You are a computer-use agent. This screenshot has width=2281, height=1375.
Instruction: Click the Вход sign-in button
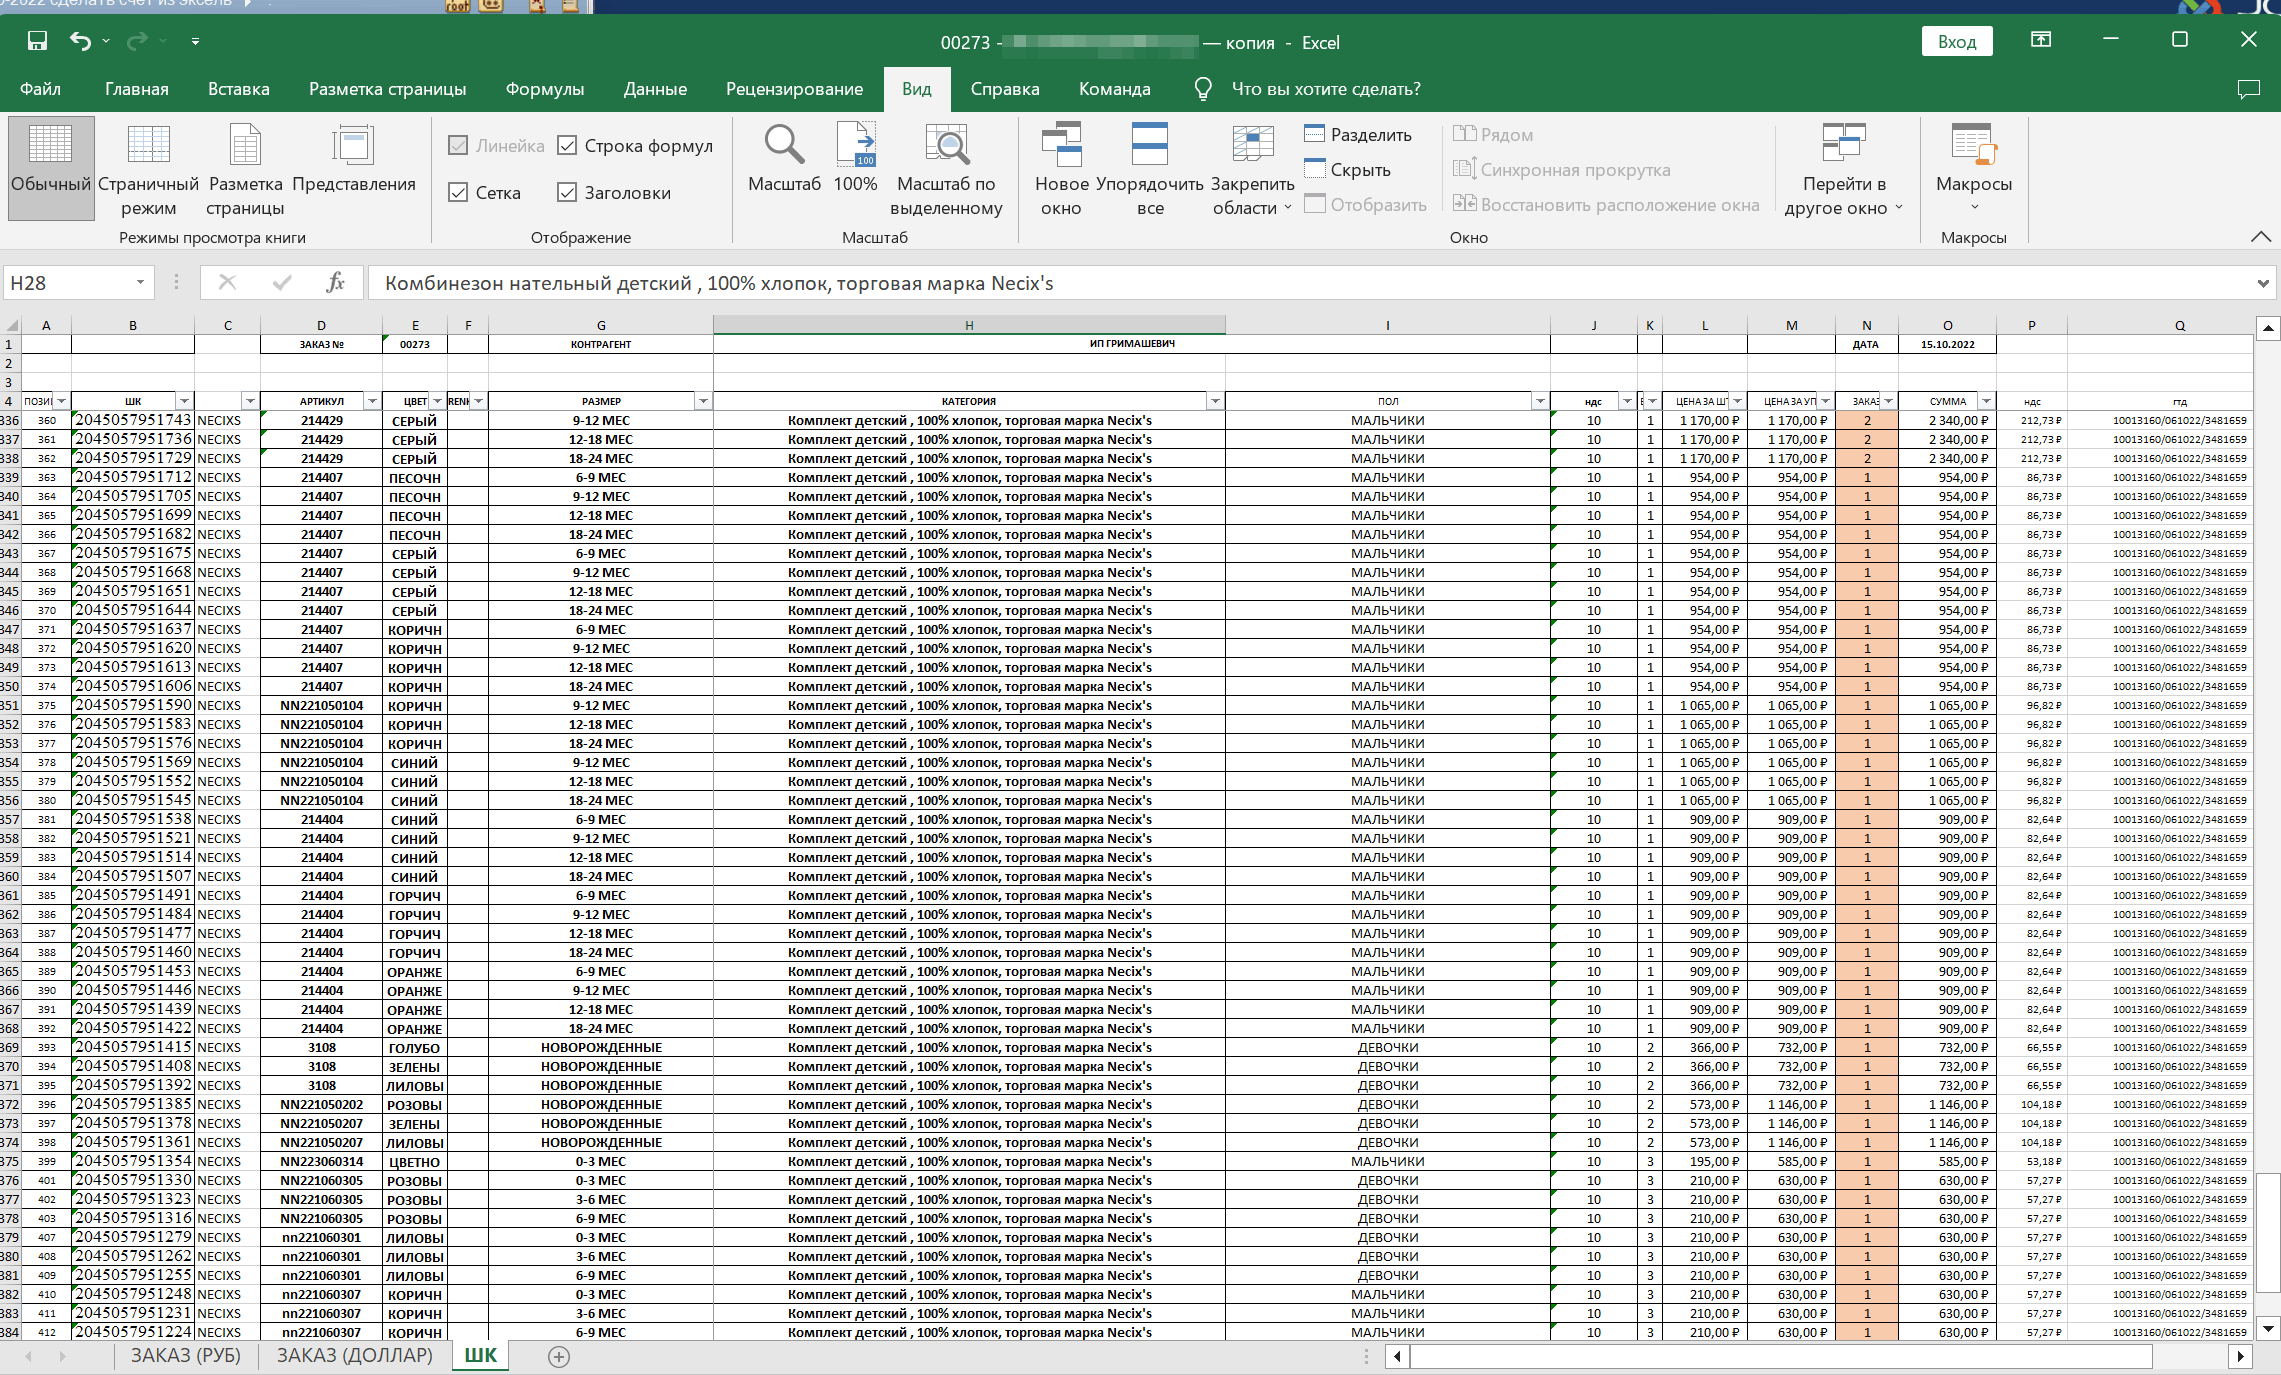[1956, 41]
